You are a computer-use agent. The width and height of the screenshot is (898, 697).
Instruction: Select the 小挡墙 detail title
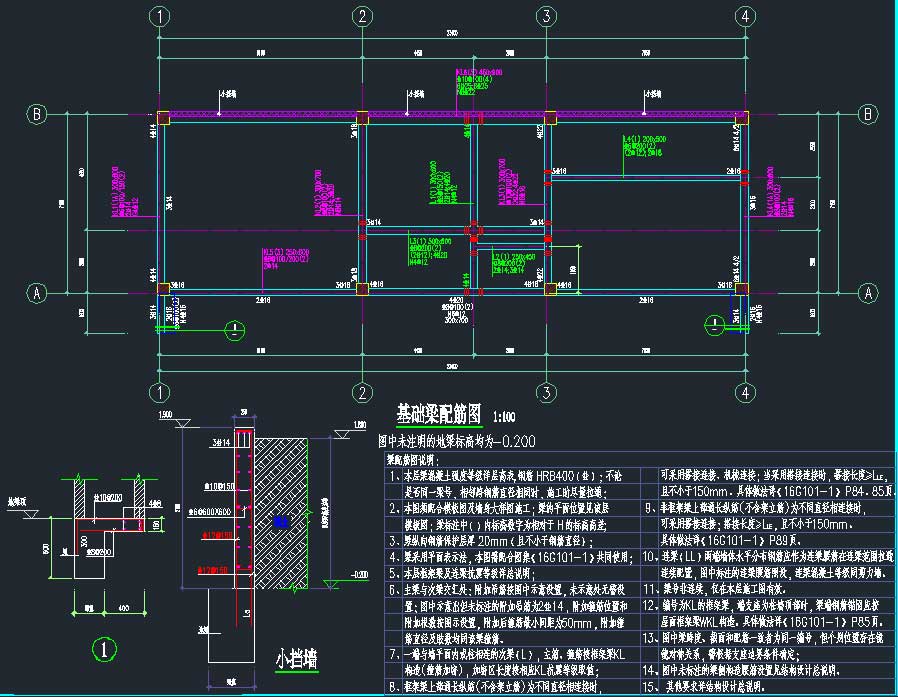[x=297, y=659]
